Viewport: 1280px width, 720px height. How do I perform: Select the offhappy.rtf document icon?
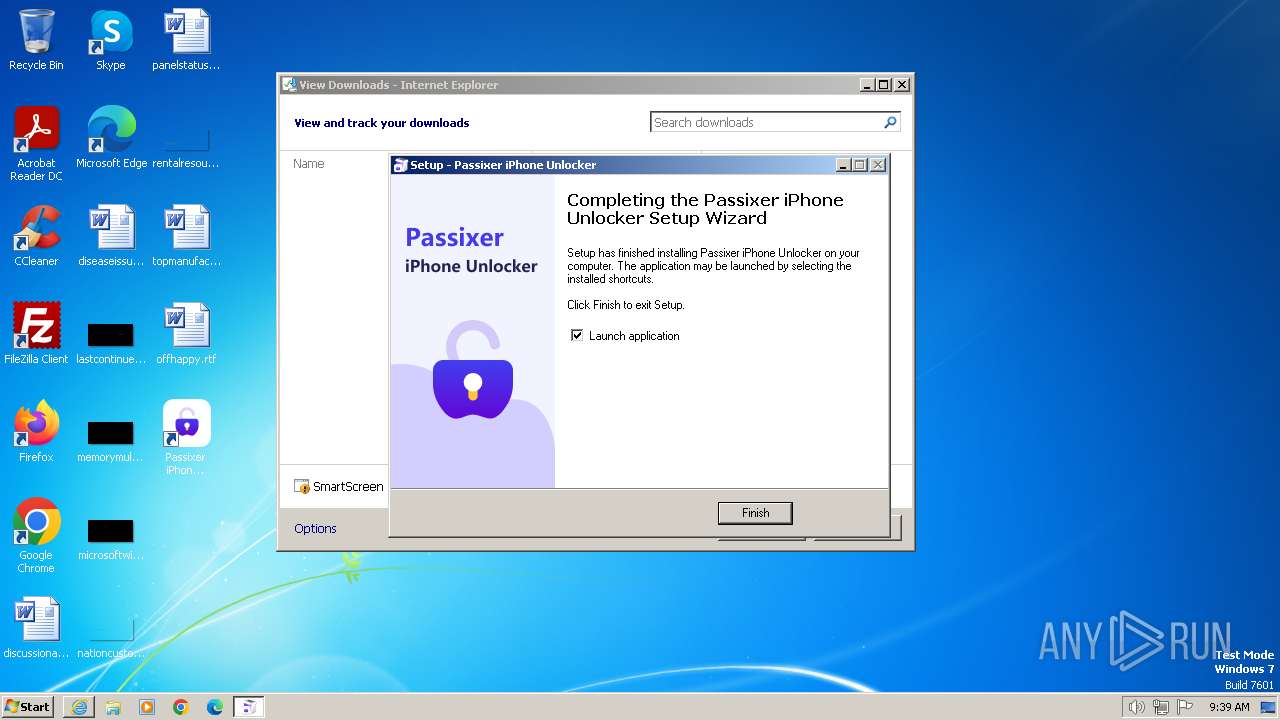(187, 334)
